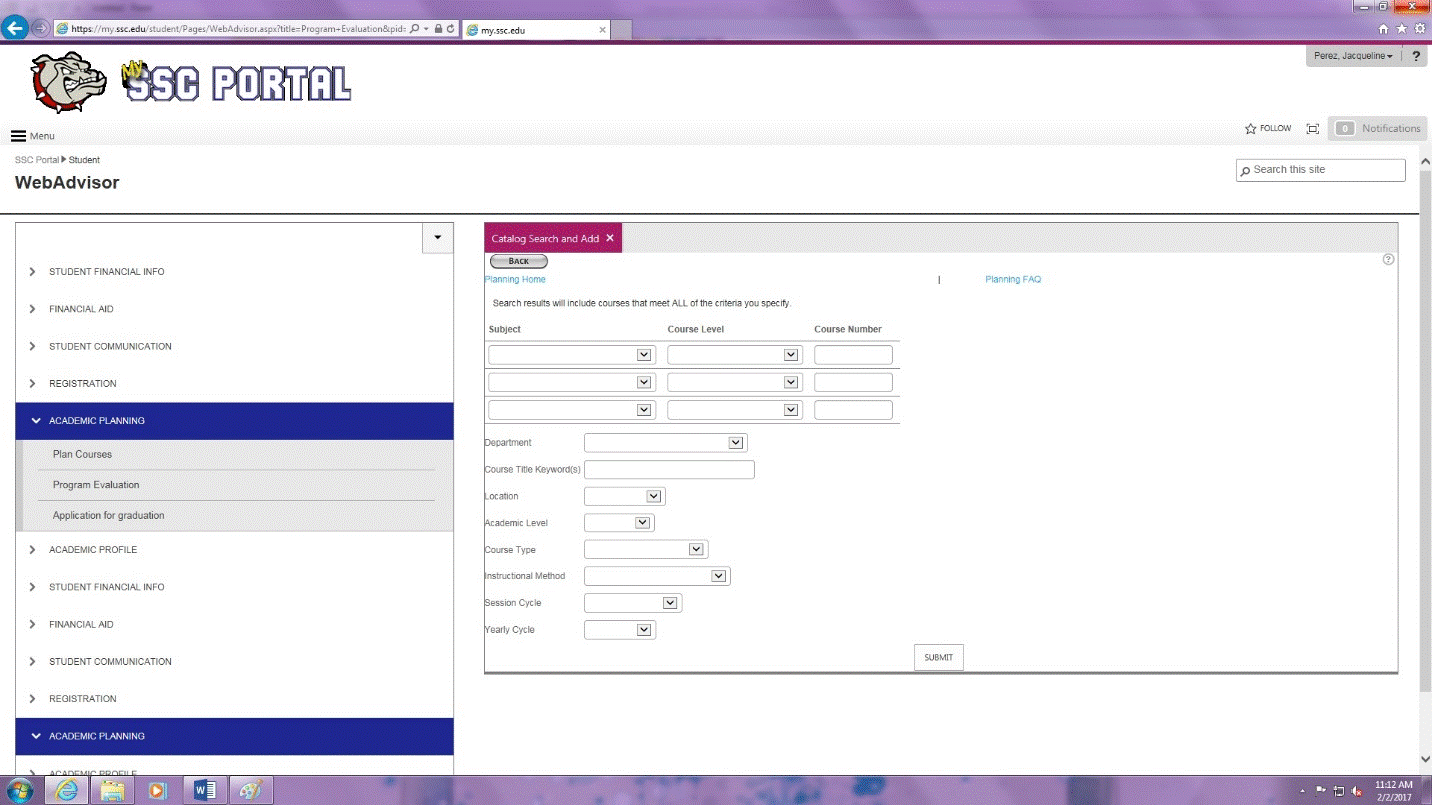Click the Follow star icon
This screenshot has height=805, width=1432.
1250,129
